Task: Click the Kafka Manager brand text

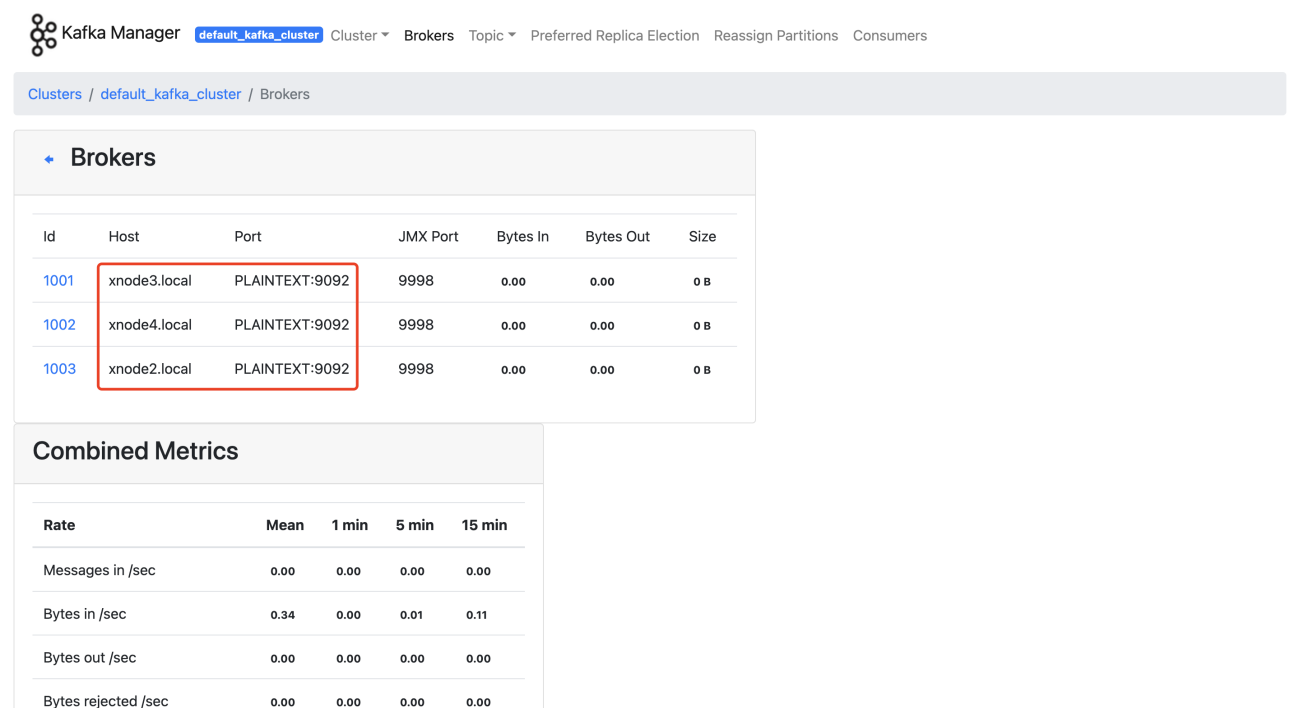Action: tap(121, 33)
